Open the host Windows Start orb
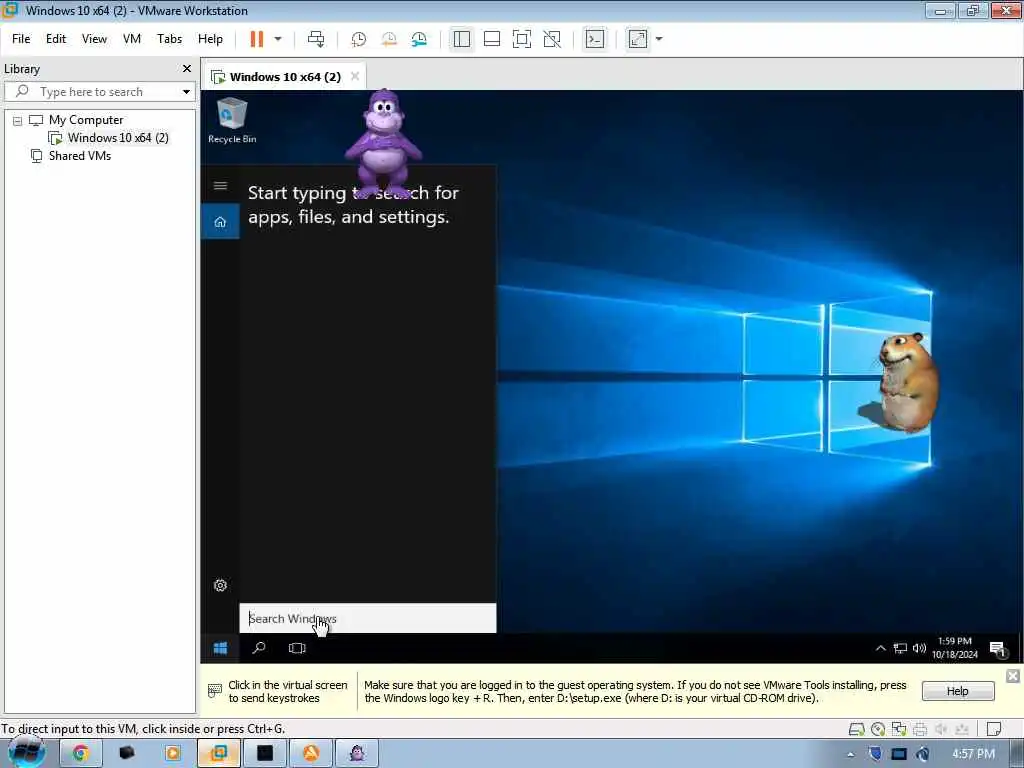This screenshot has height=768, width=1024. click(26, 753)
